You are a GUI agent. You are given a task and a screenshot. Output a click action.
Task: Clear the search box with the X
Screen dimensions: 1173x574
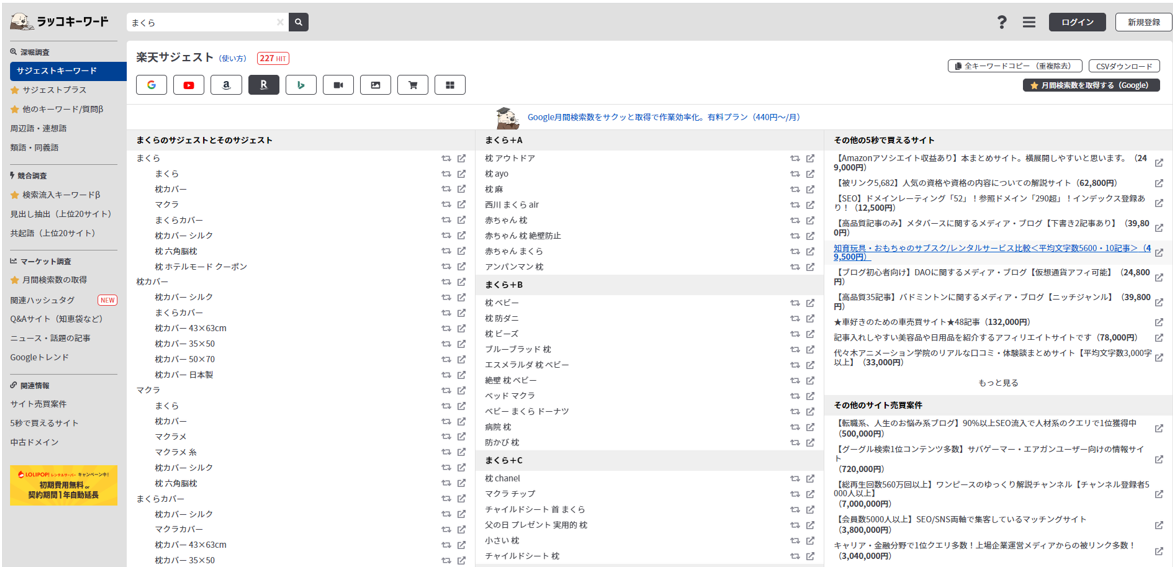(280, 22)
